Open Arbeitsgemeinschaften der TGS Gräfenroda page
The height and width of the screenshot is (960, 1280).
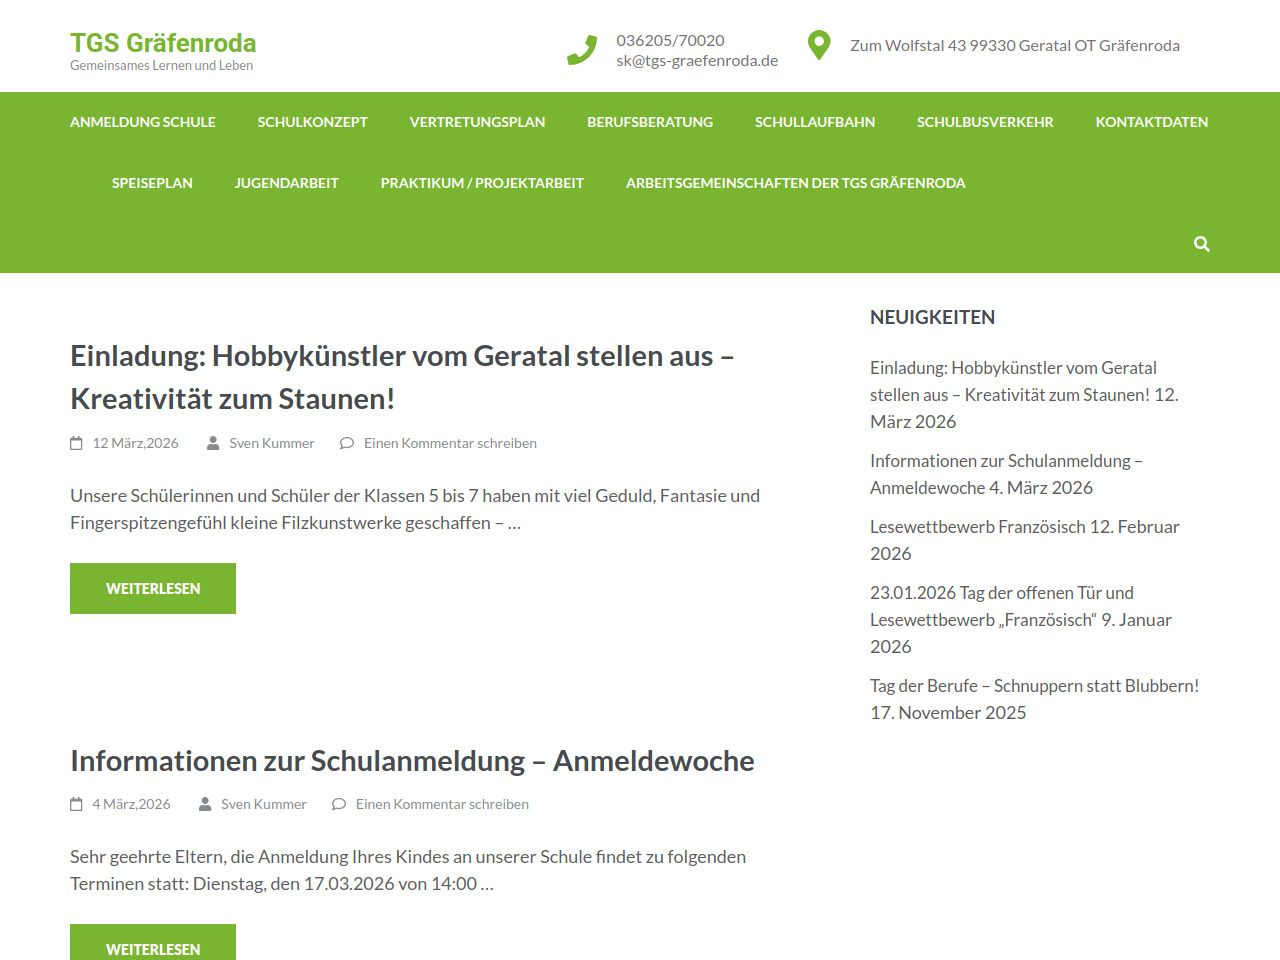(795, 183)
